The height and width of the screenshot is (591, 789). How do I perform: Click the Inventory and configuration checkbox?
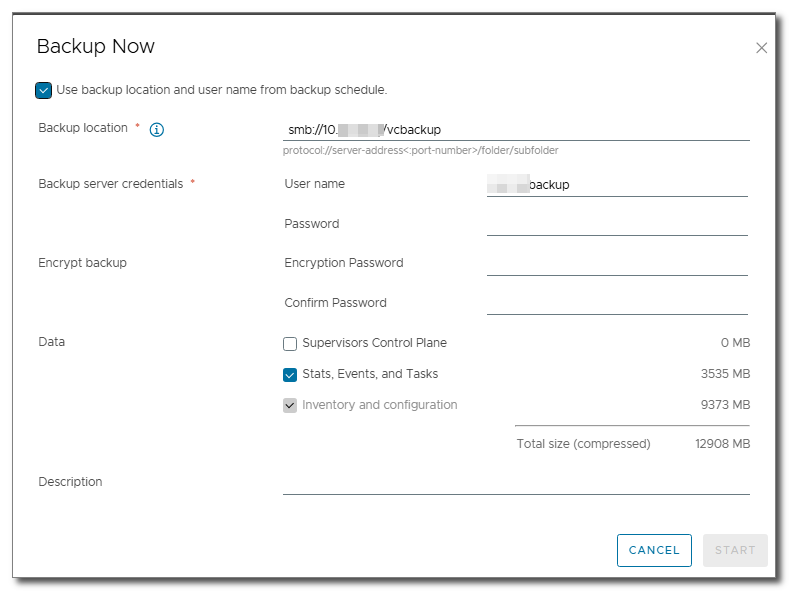click(x=290, y=406)
